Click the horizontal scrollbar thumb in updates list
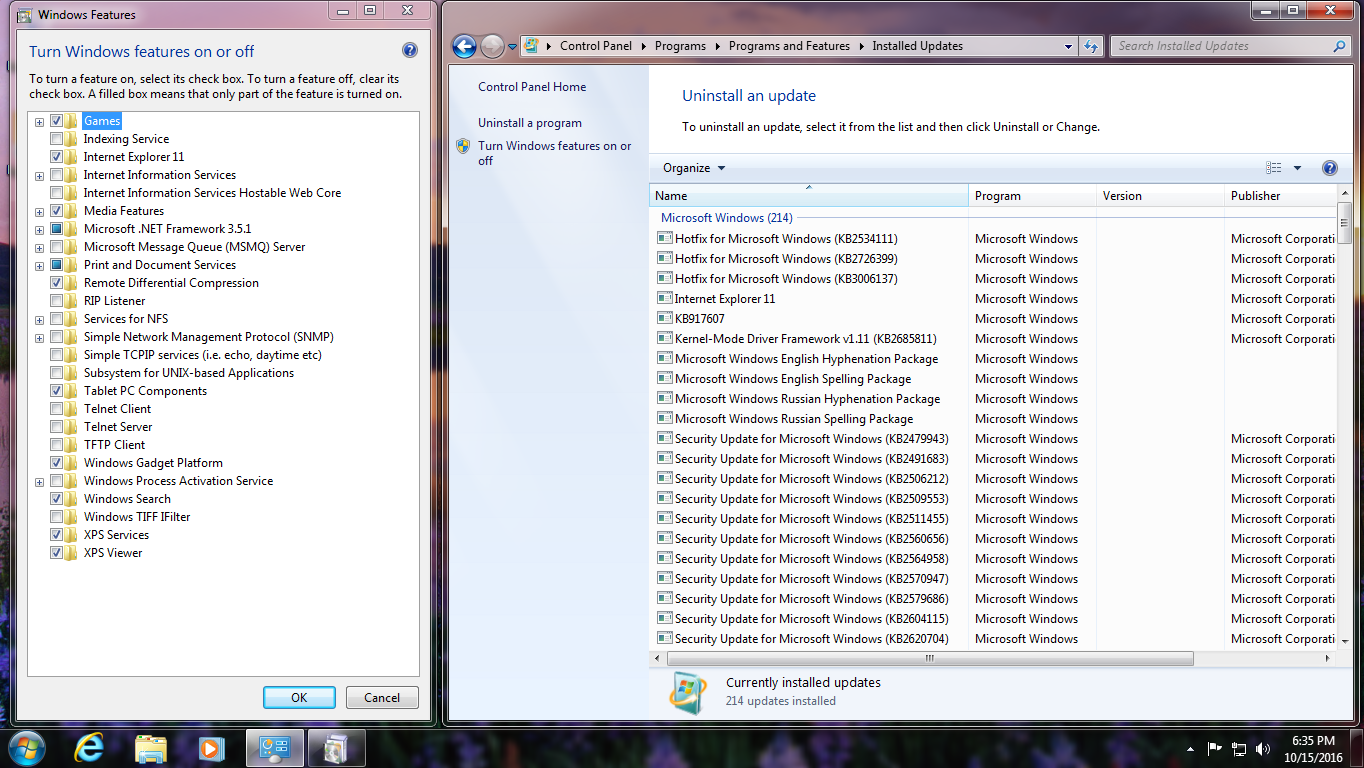Viewport: 1364px width, 768px height. (928, 658)
